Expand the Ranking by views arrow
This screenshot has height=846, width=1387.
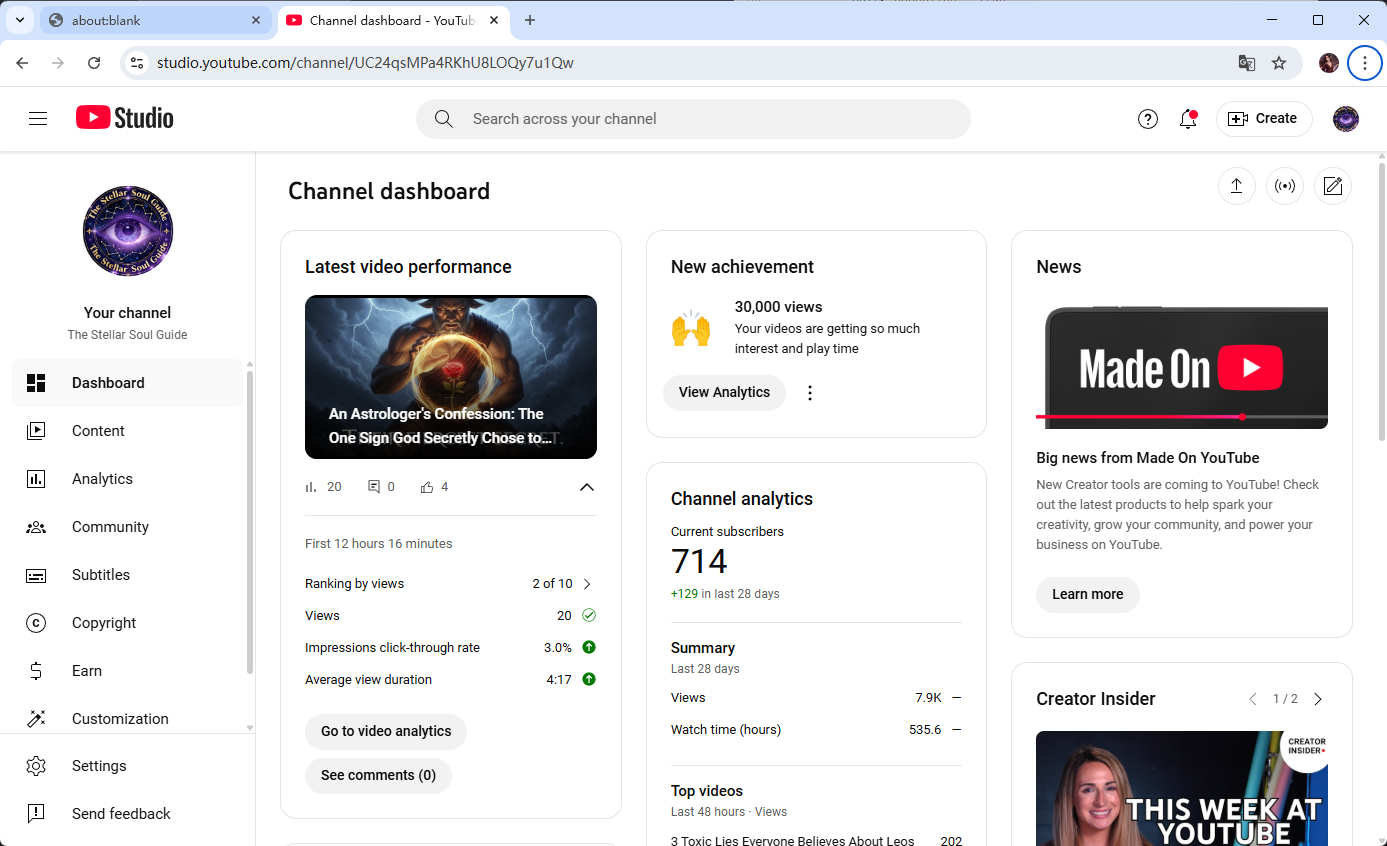click(x=587, y=584)
